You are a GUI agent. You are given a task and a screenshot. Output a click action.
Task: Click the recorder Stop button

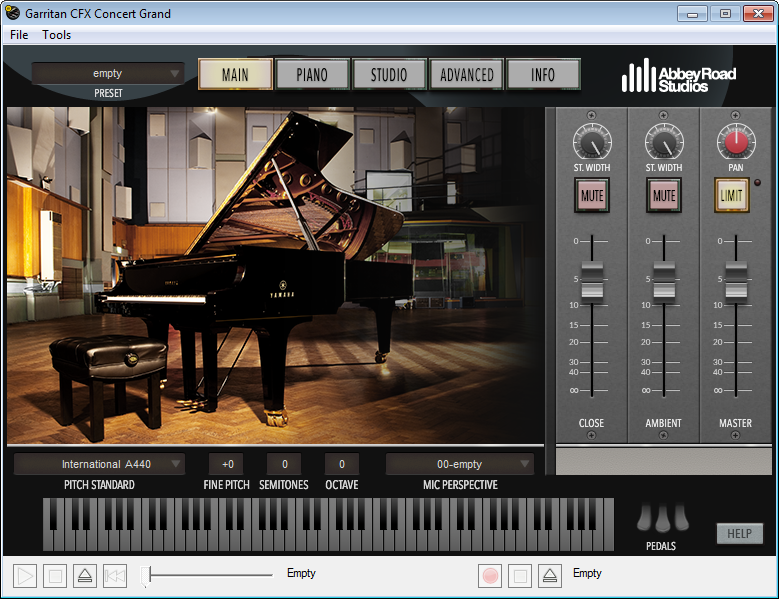coord(520,576)
